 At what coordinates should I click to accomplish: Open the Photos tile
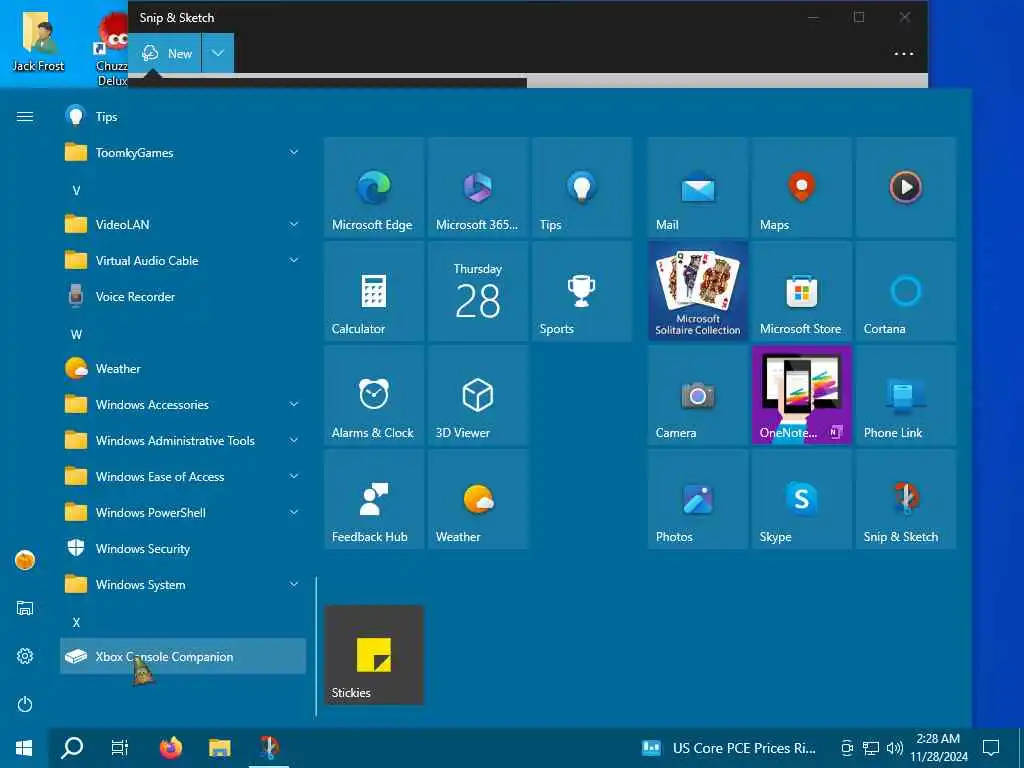pyautogui.click(x=697, y=498)
